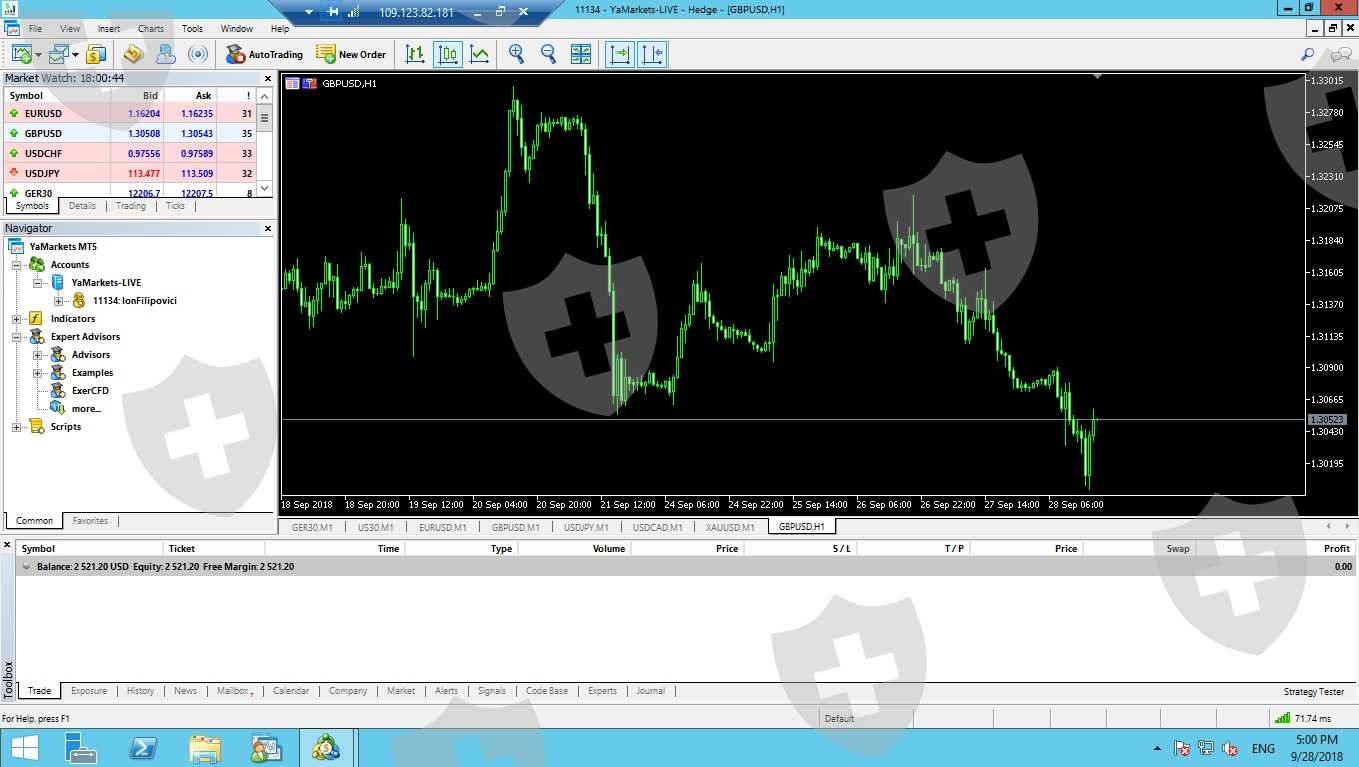Open the Journal tab in Toolbox

pos(650,691)
